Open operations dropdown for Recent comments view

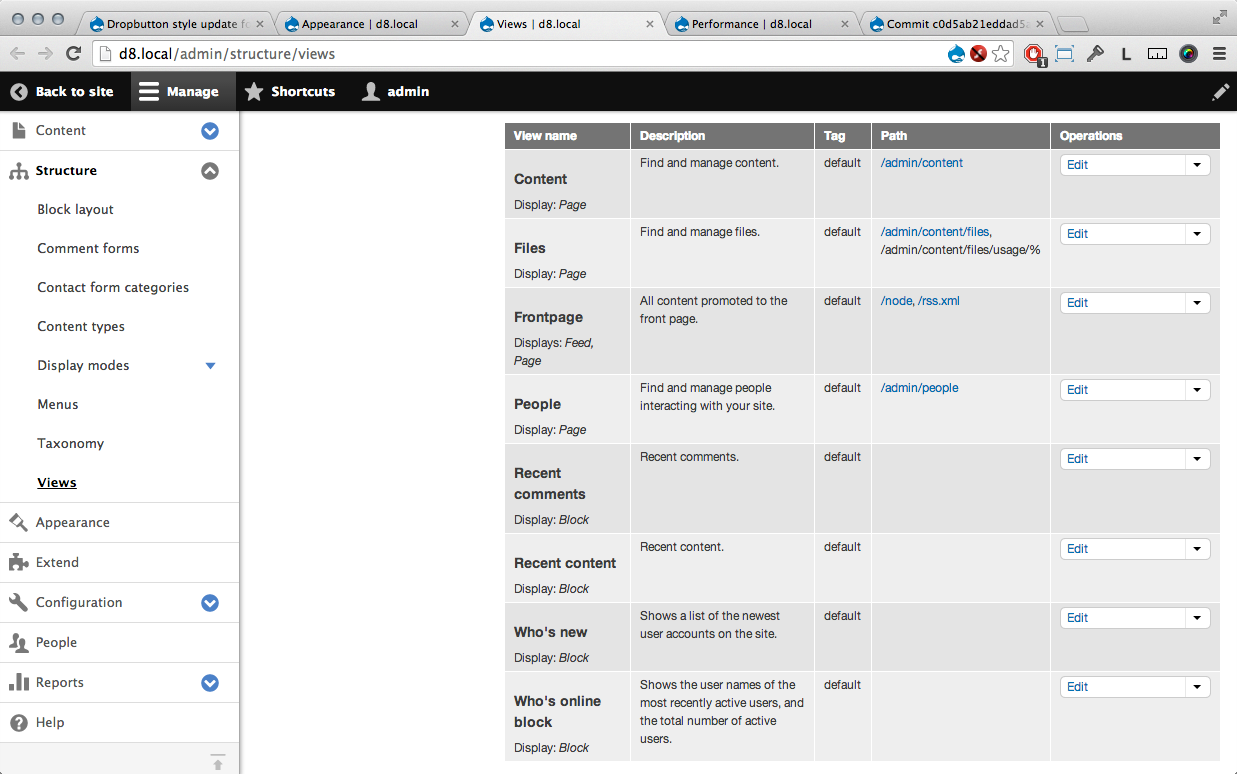click(x=1197, y=459)
